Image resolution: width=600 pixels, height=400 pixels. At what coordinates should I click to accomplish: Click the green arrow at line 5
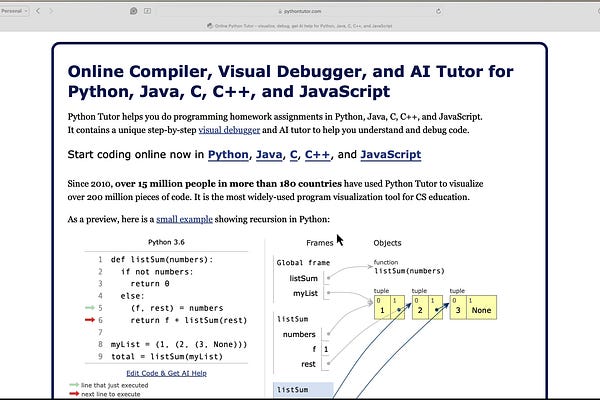[90, 308]
